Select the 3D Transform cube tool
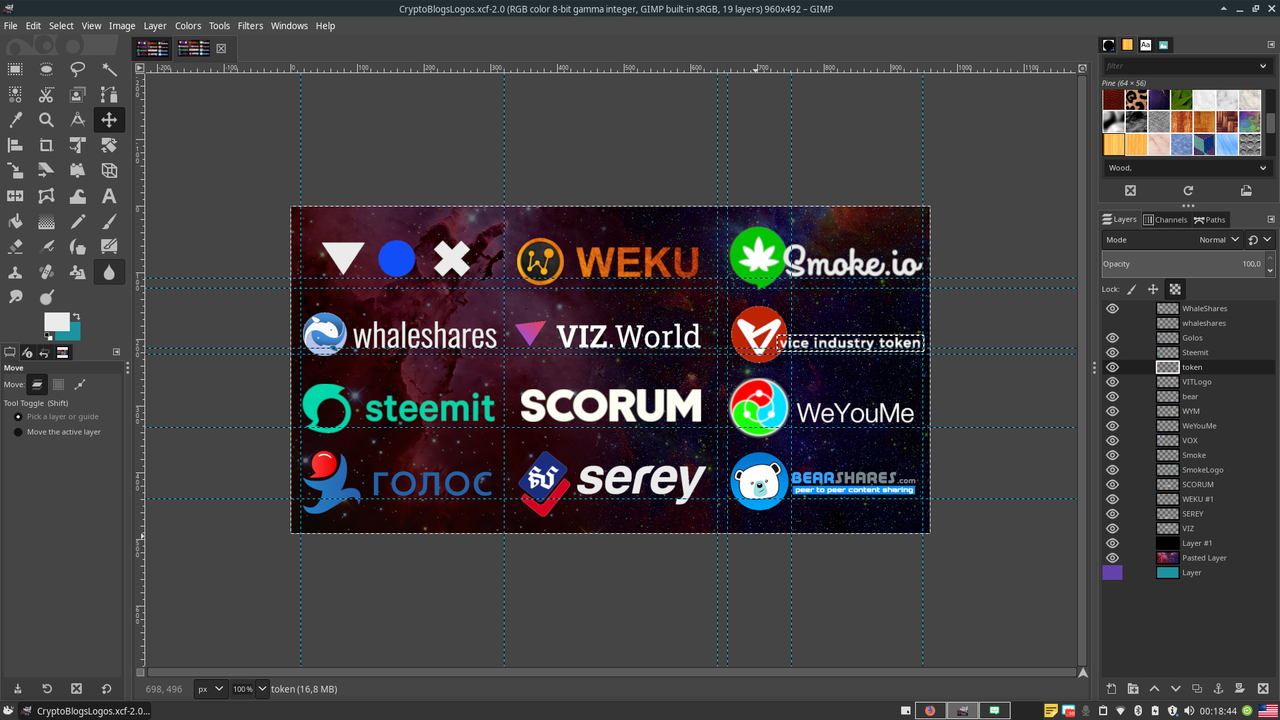This screenshot has width=1280, height=720. click(109, 170)
